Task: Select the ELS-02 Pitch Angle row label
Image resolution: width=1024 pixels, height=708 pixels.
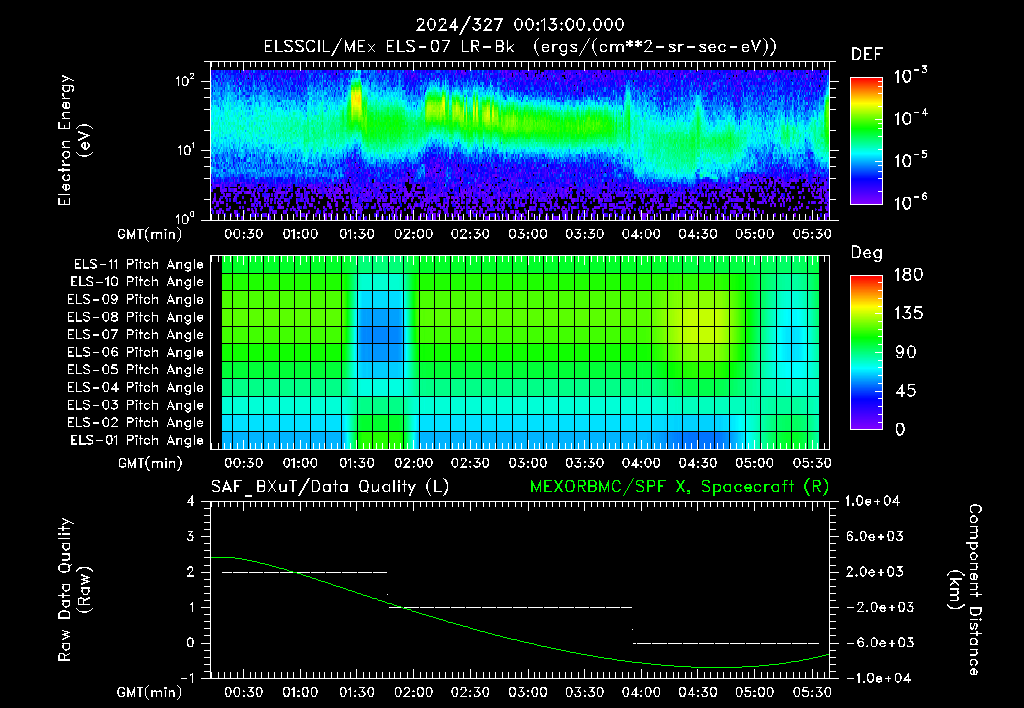Action: (136, 423)
